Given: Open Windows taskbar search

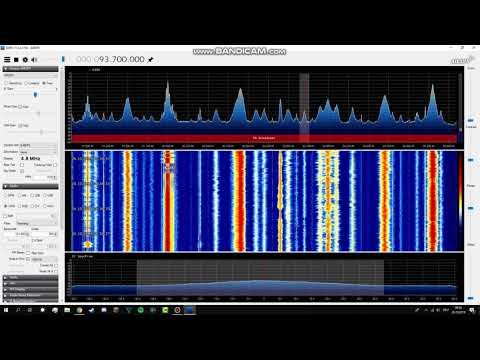Looking at the screenshot, I should click(18, 310).
